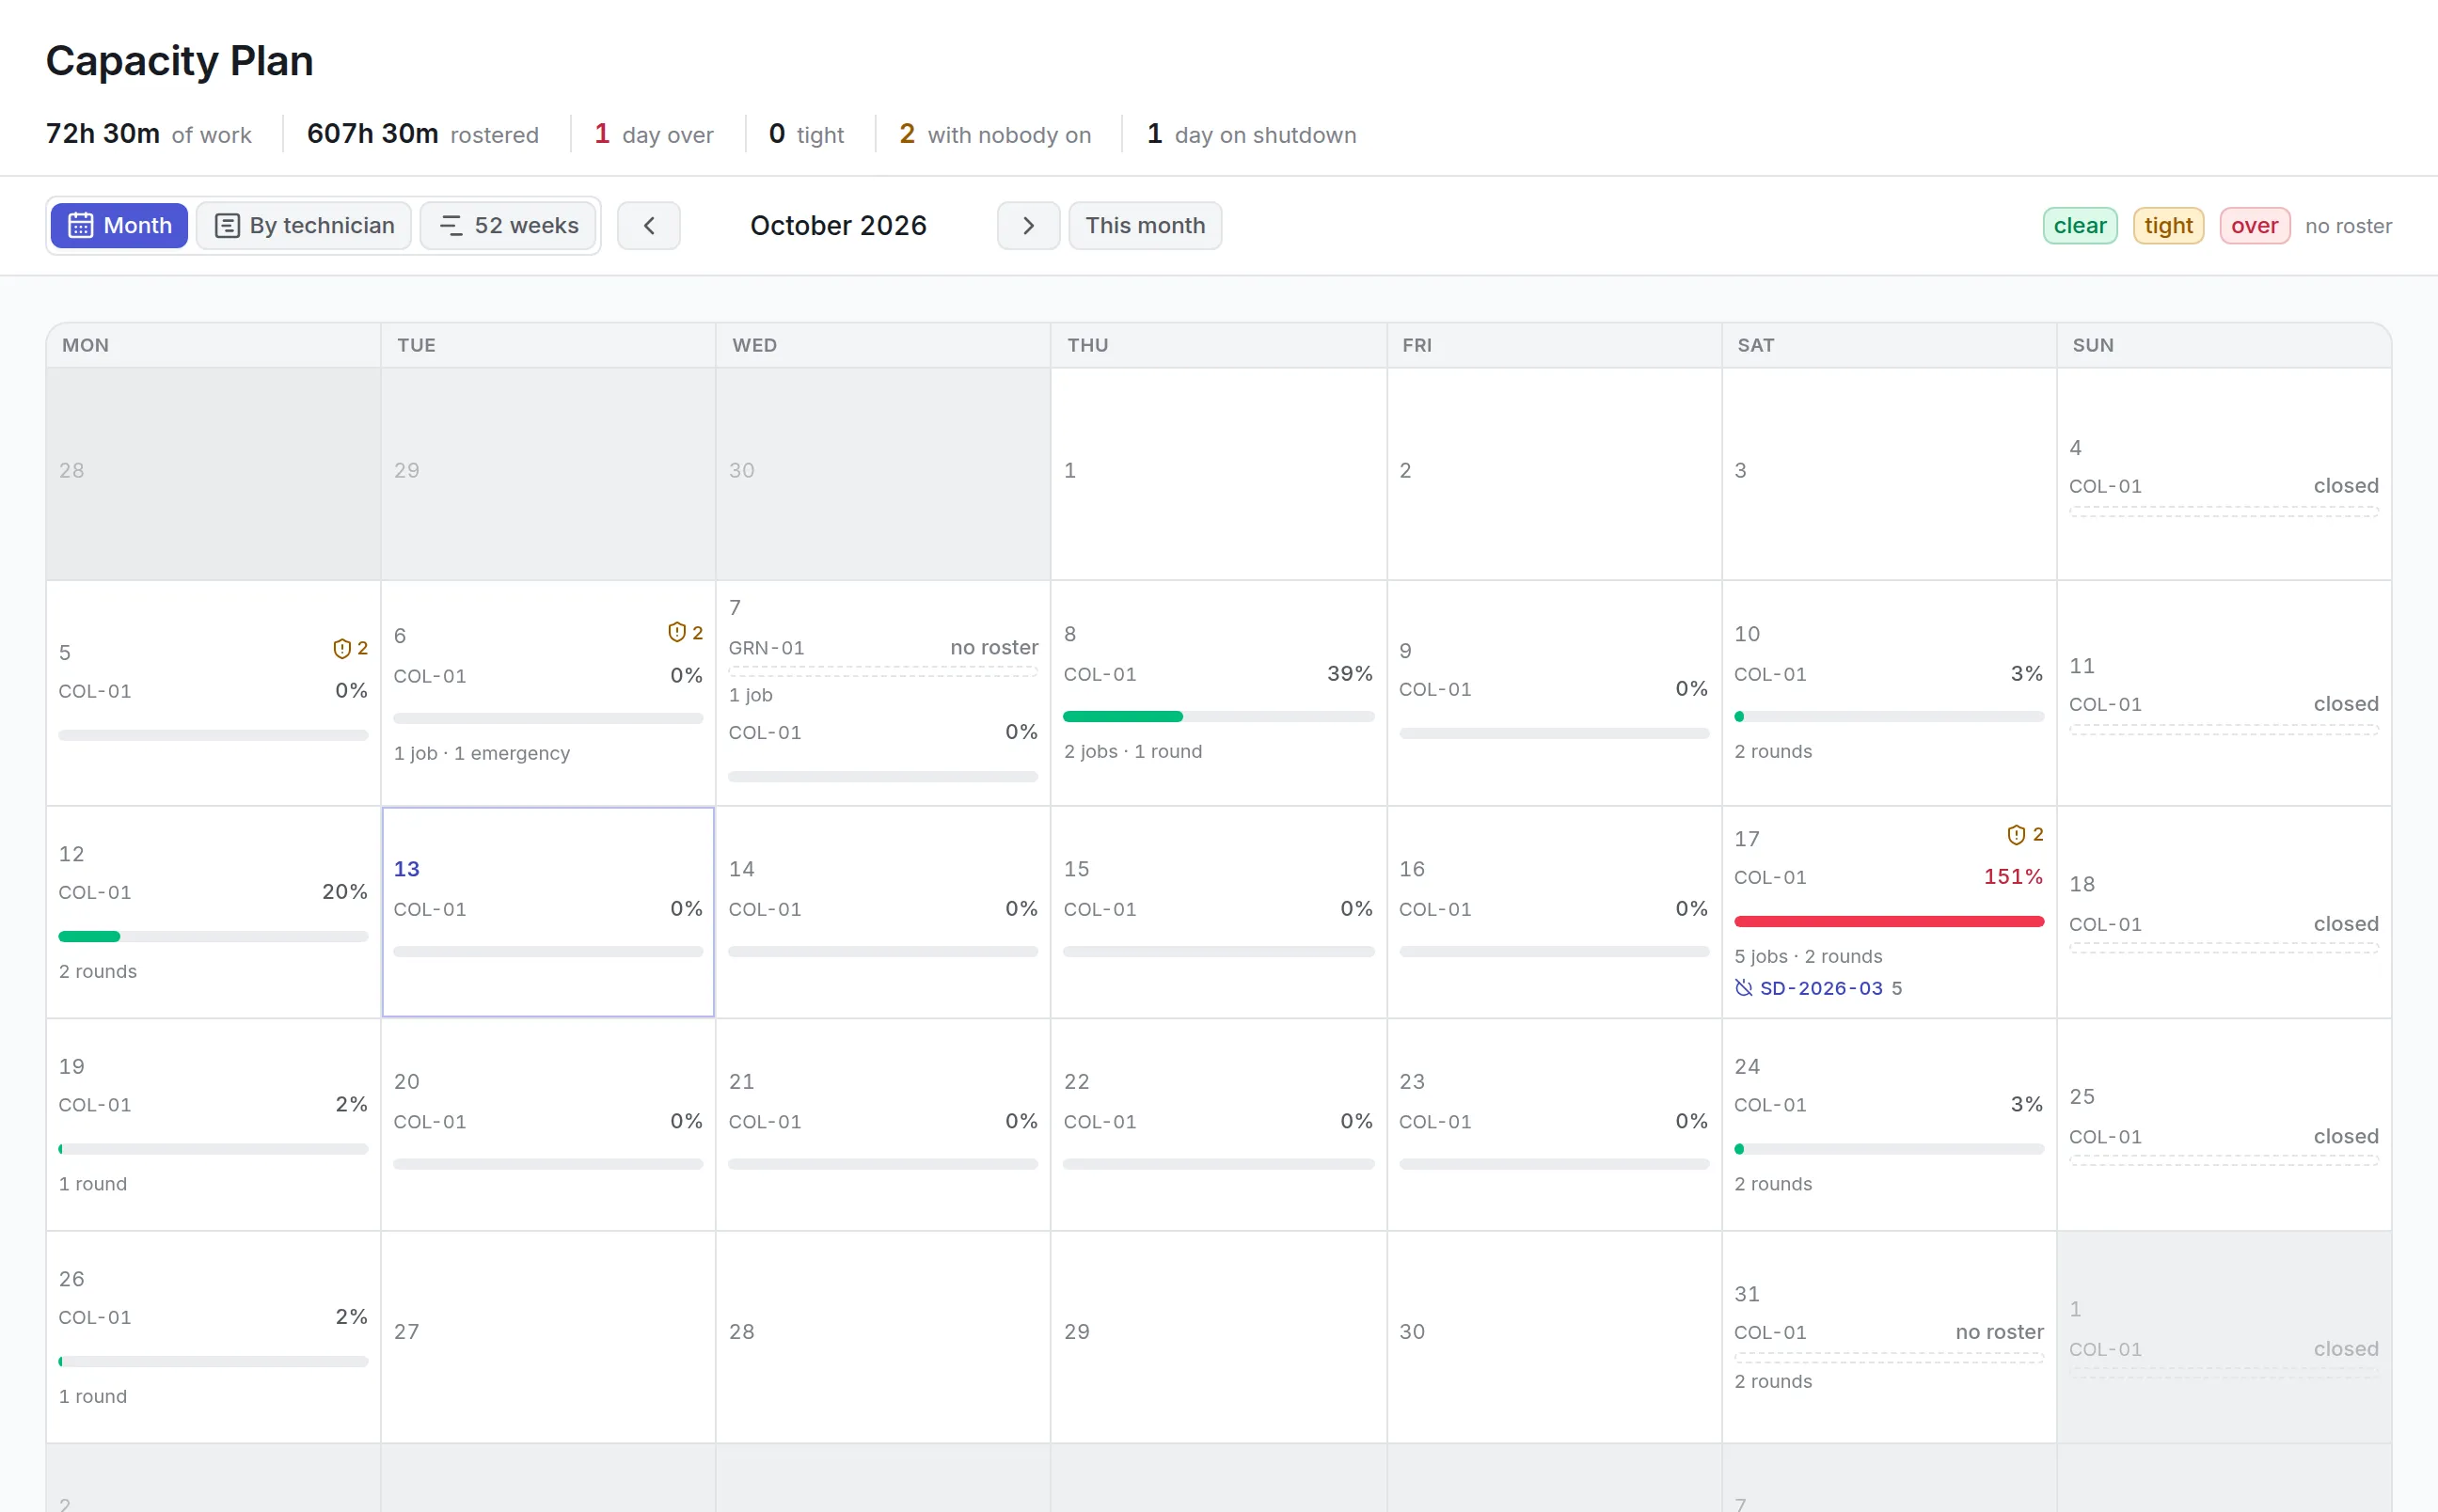Image resolution: width=2438 pixels, height=1512 pixels.
Task: Click '72h 30m of work' summary stat
Action: point(149,134)
